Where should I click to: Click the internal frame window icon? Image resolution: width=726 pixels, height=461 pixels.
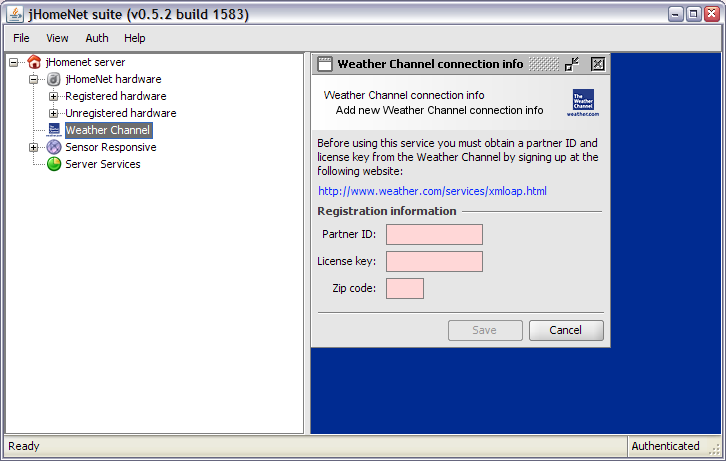325,64
